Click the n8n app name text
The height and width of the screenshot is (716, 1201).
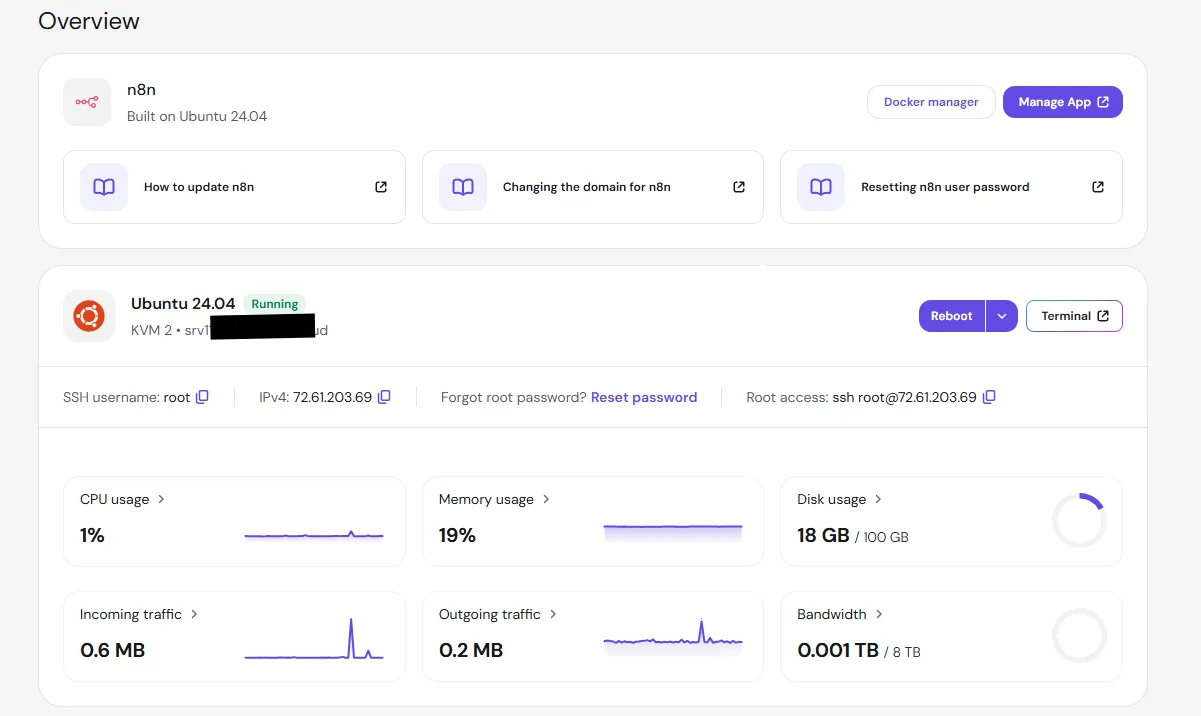pyautogui.click(x=141, y=89)
